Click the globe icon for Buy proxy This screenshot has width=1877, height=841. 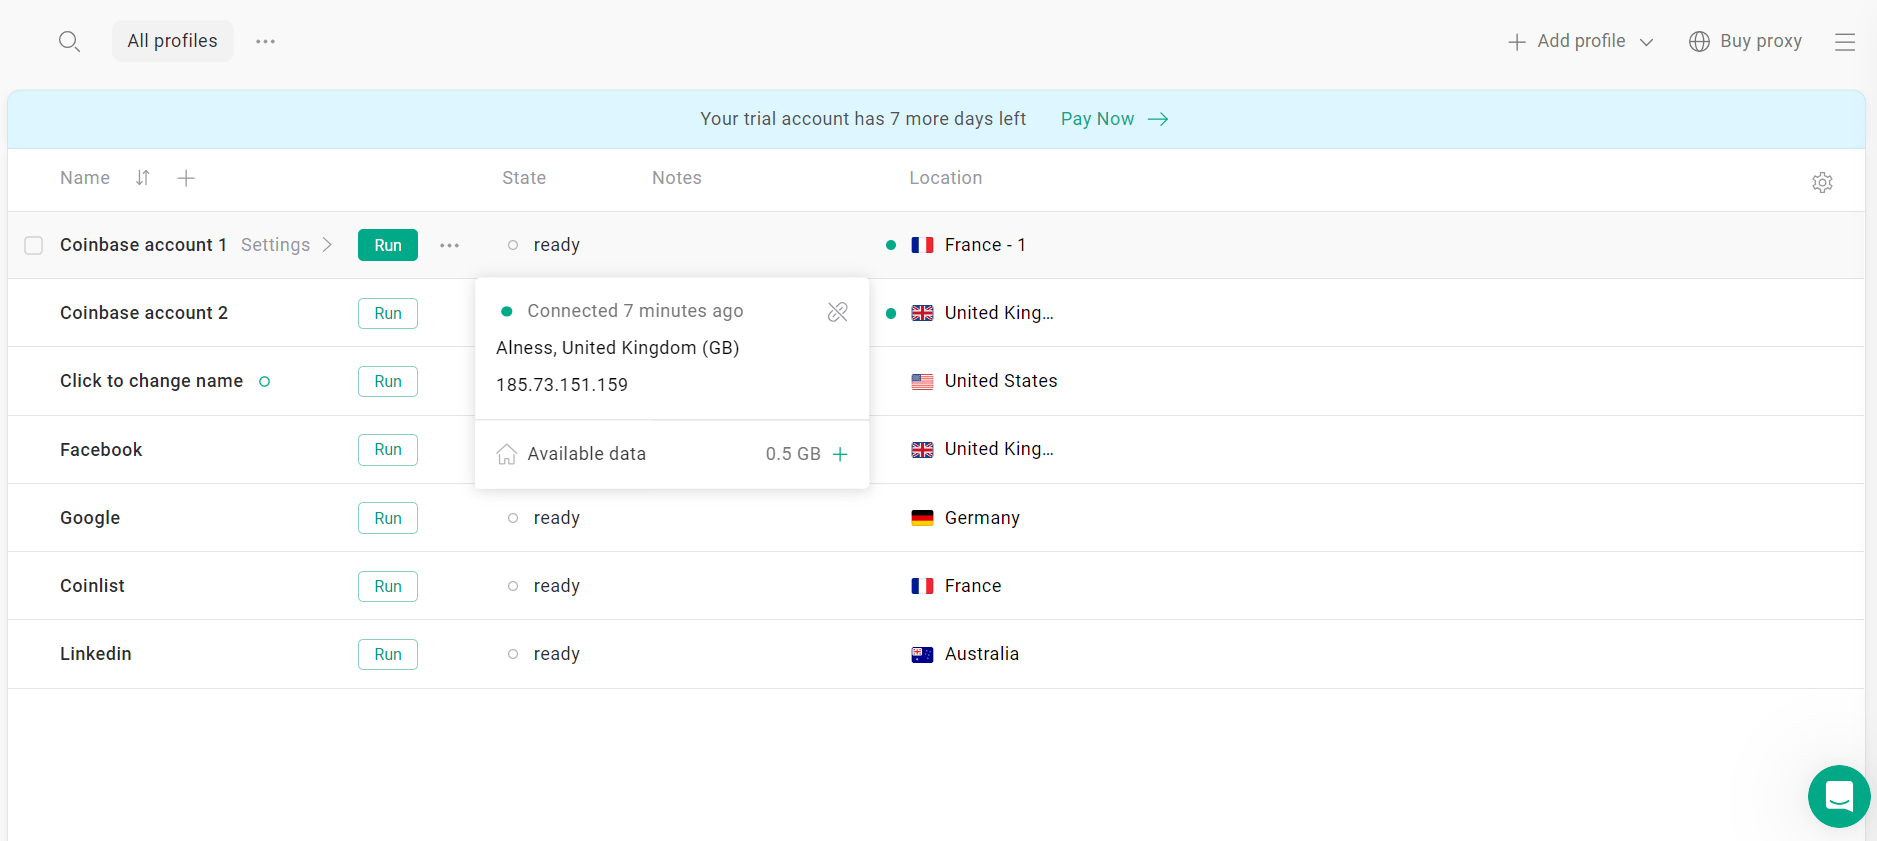coord(1699,41)
